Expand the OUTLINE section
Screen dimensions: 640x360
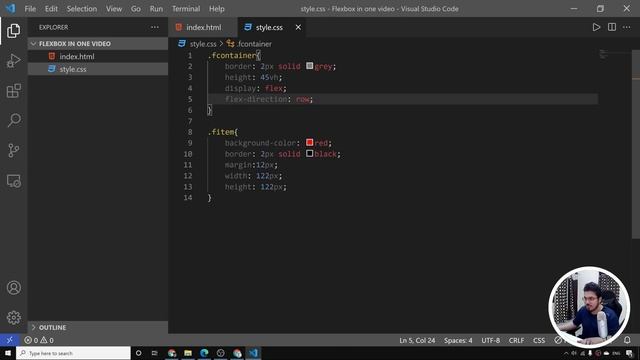[x=98, y=327]
